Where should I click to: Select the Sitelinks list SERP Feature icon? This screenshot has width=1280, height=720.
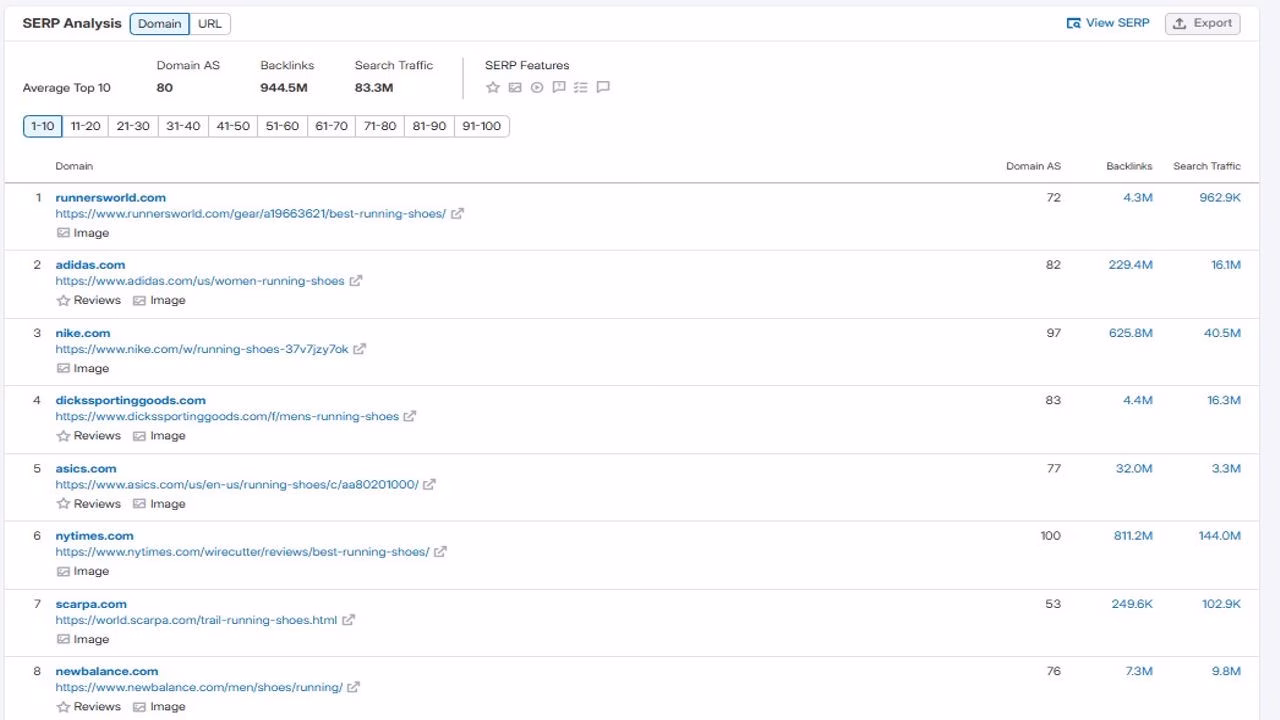pos(581,87)
